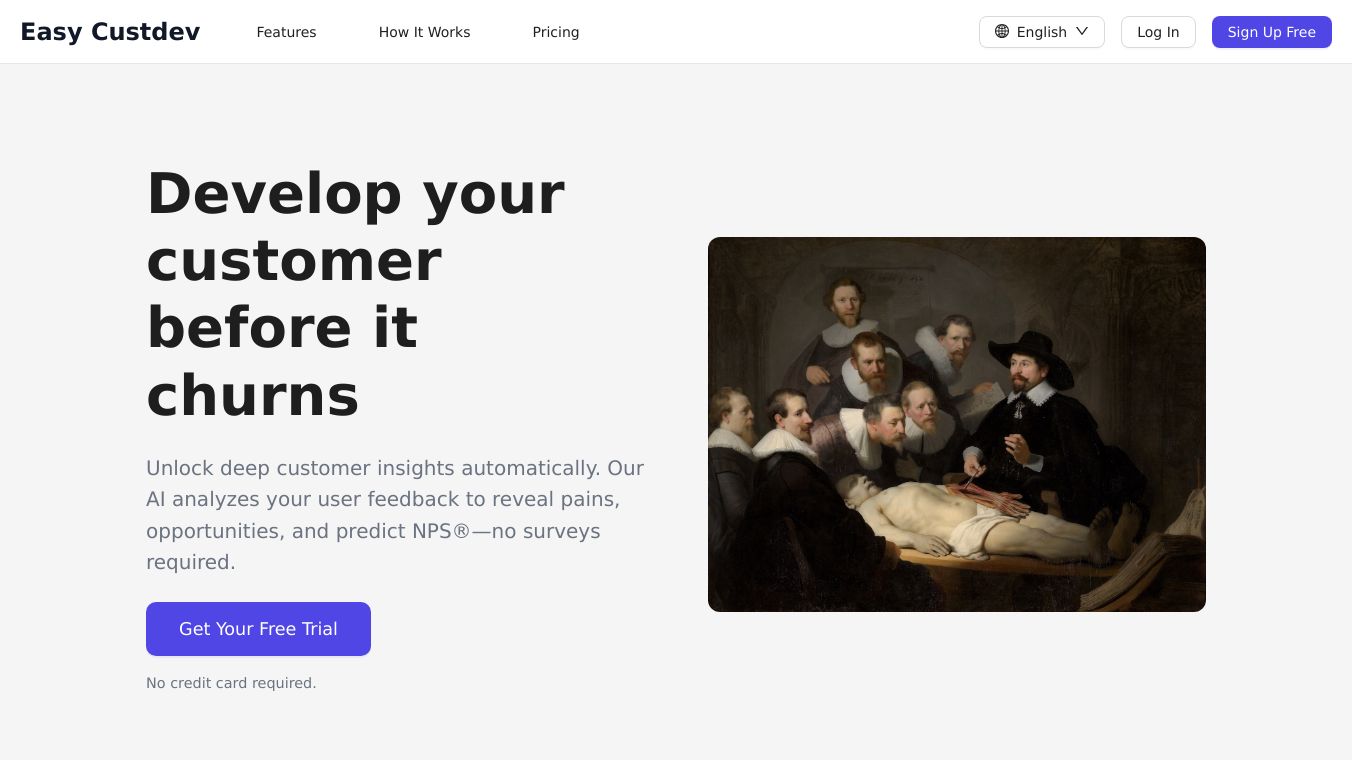This screenshot has width=1352, height=760.
Task: Click the word "churns" in headline
Action: point(252,395)
